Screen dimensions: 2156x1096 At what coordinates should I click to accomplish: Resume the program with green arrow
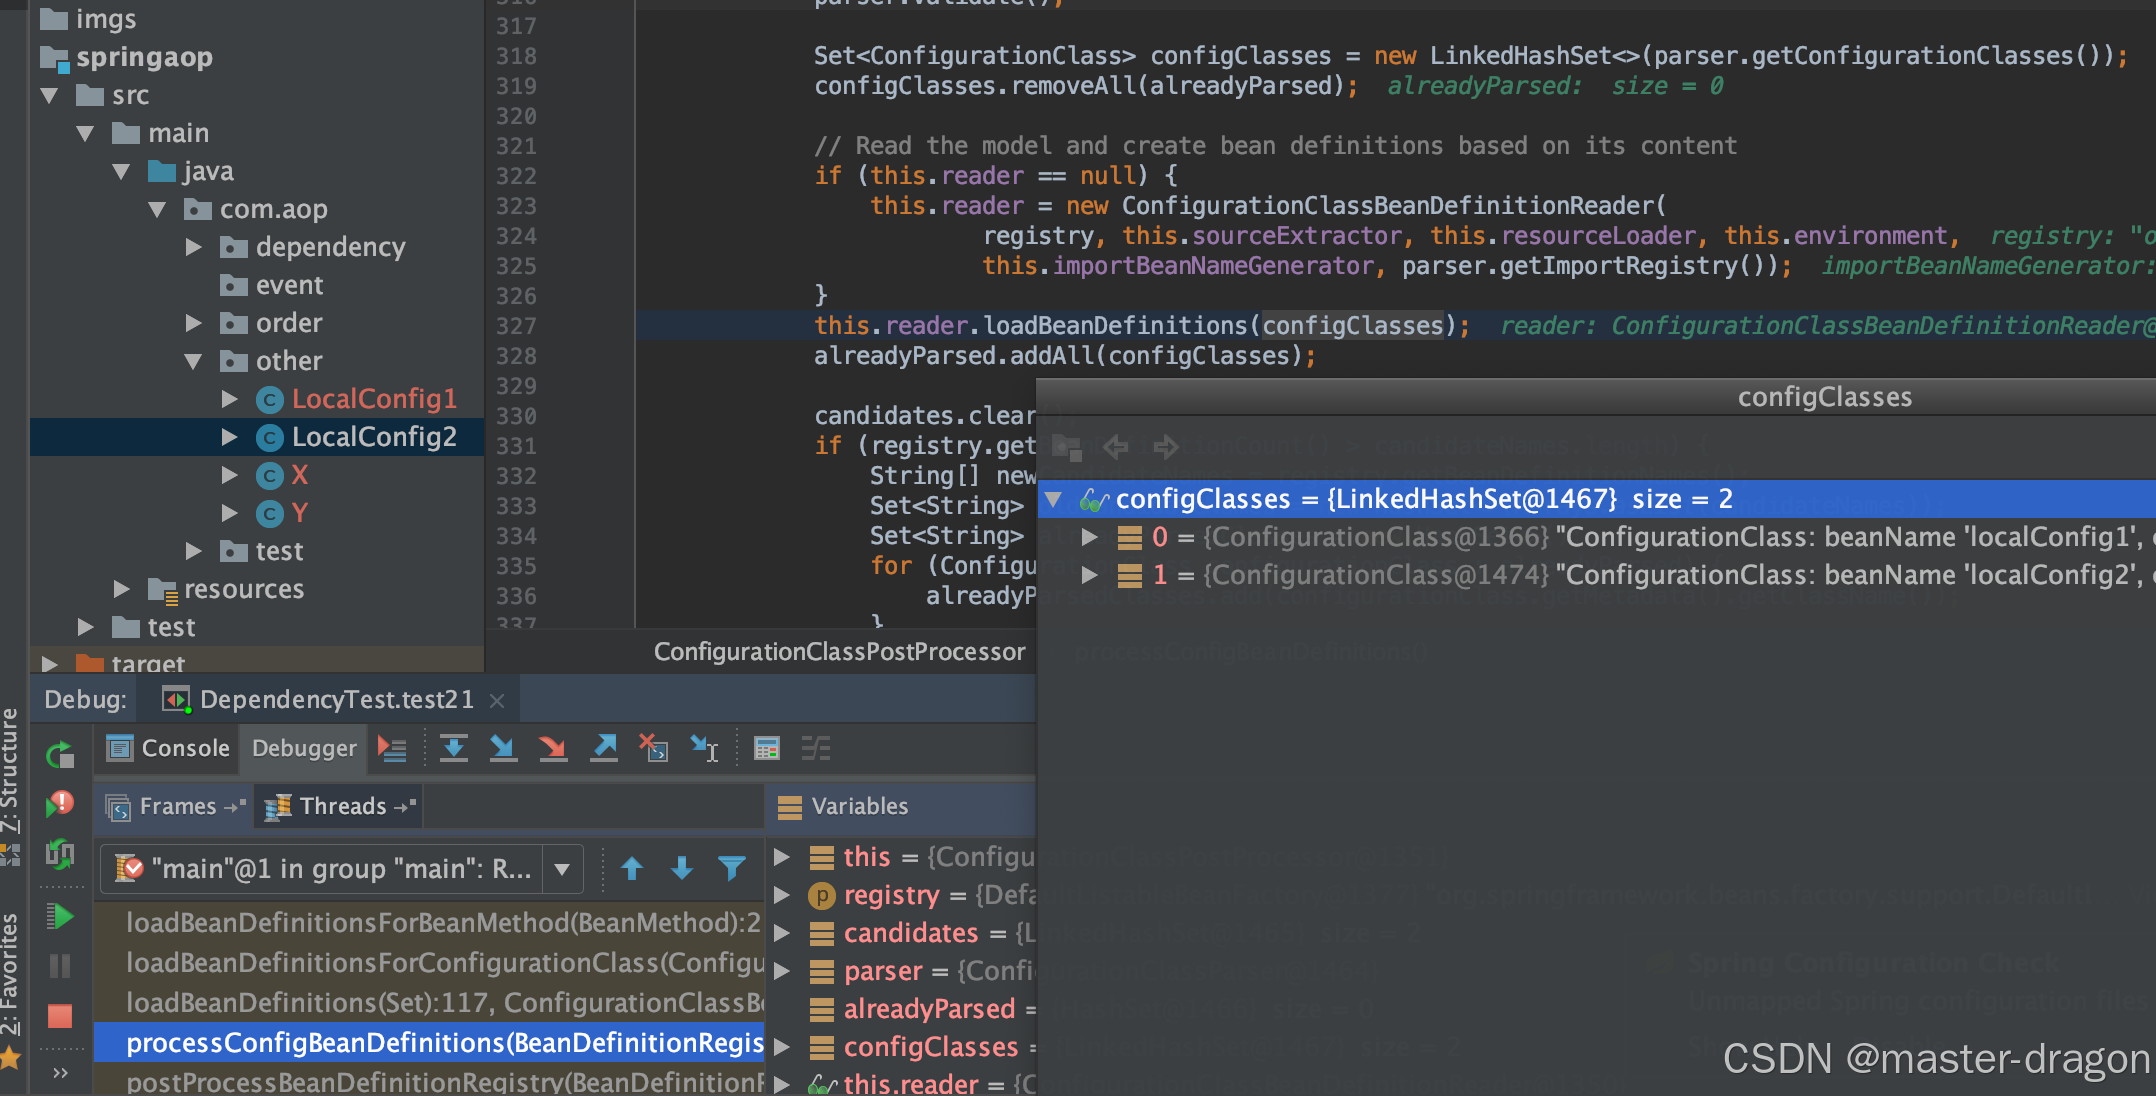60,916
